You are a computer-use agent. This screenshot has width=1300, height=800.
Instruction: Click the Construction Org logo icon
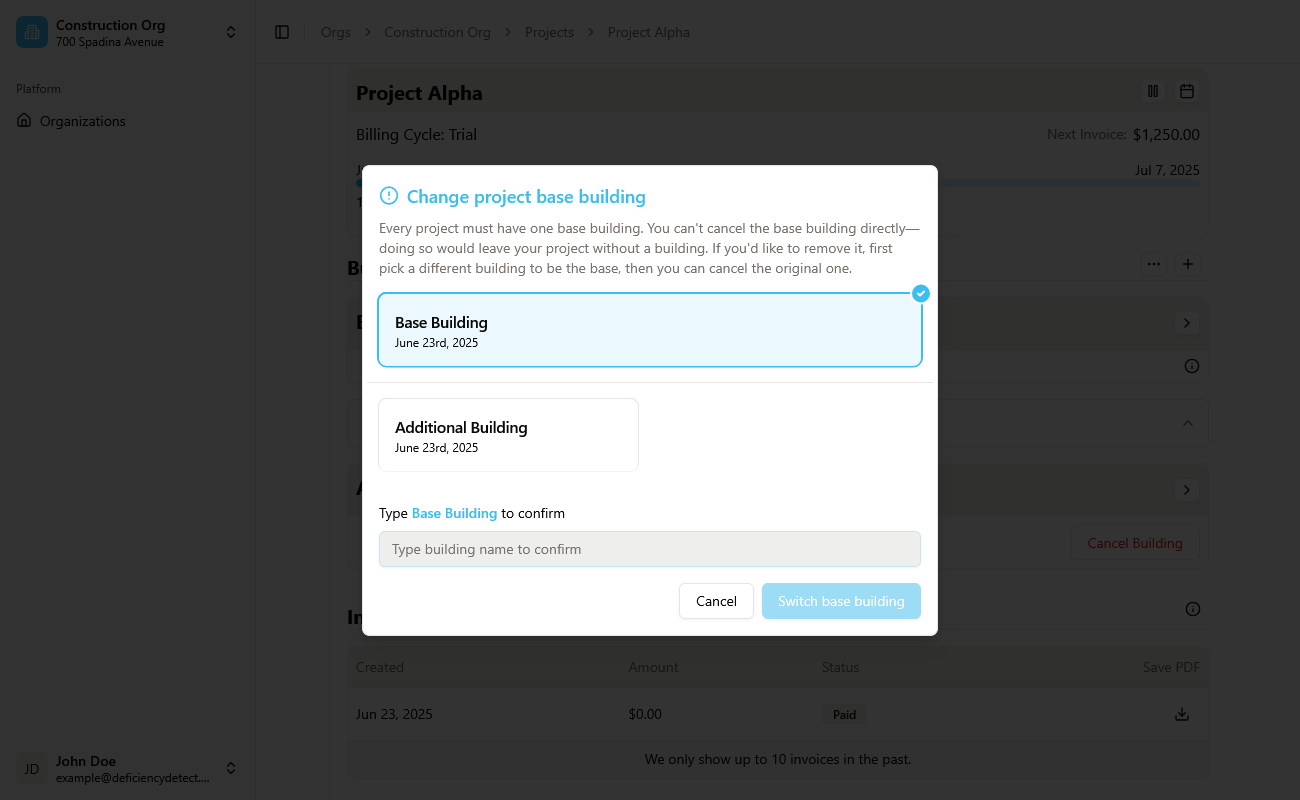(x=32, y=32)
